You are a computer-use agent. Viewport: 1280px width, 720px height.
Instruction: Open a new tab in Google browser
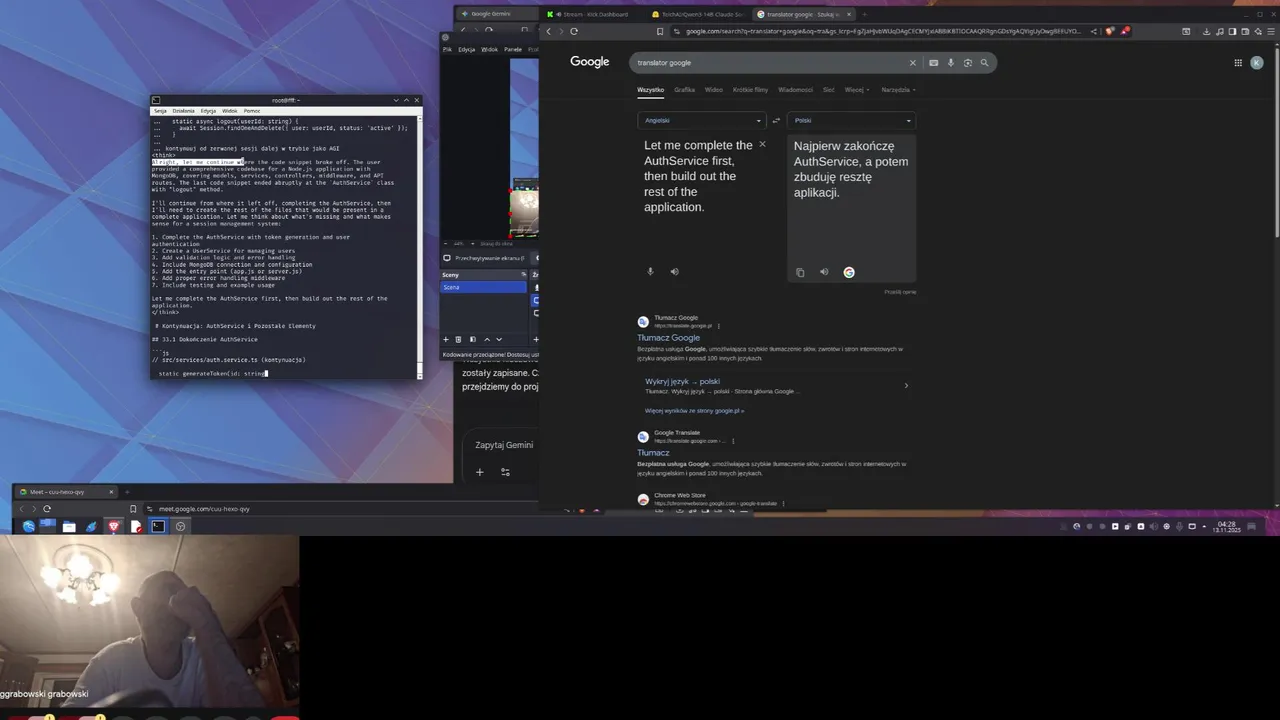[864, 14]
